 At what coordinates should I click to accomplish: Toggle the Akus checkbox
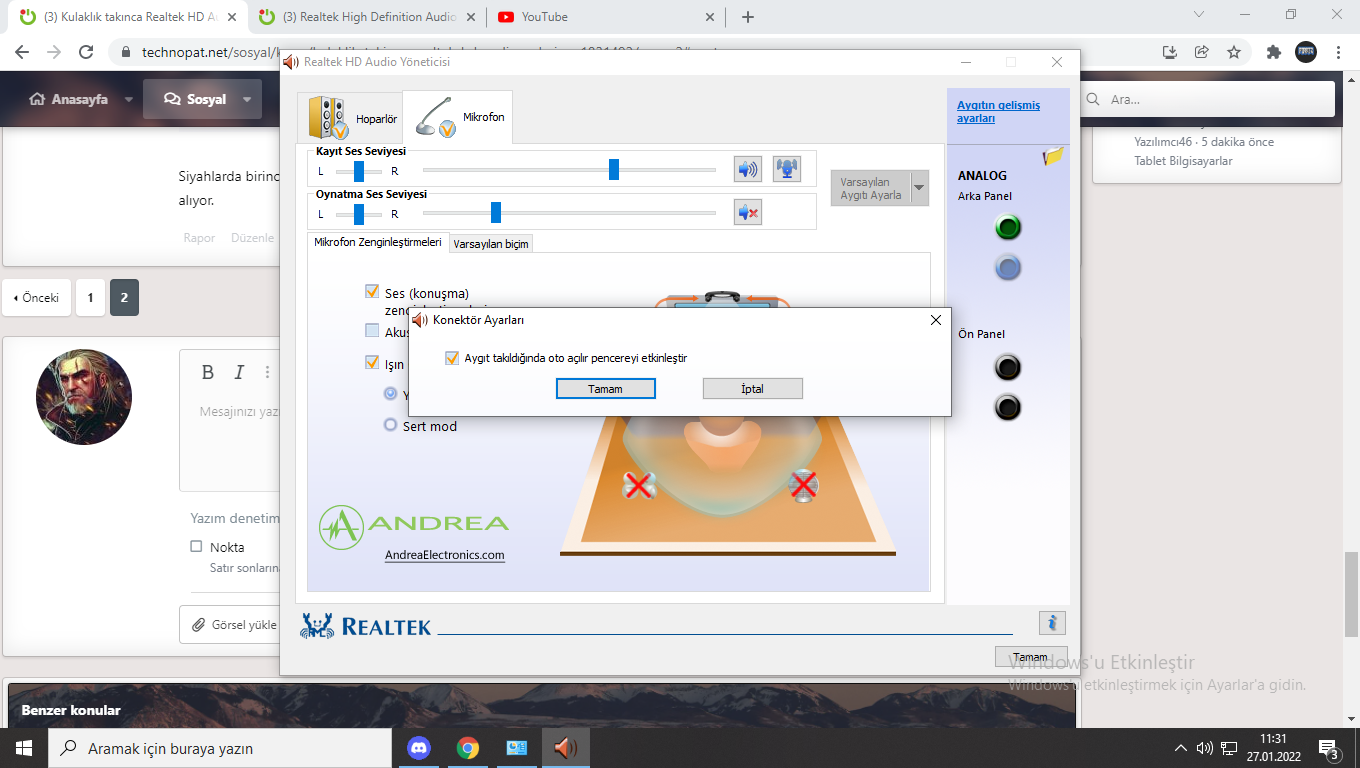click(x=372, y=331)
